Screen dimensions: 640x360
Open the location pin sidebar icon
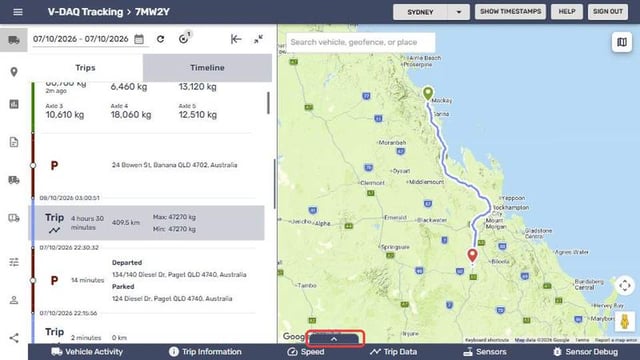point(14,72)
